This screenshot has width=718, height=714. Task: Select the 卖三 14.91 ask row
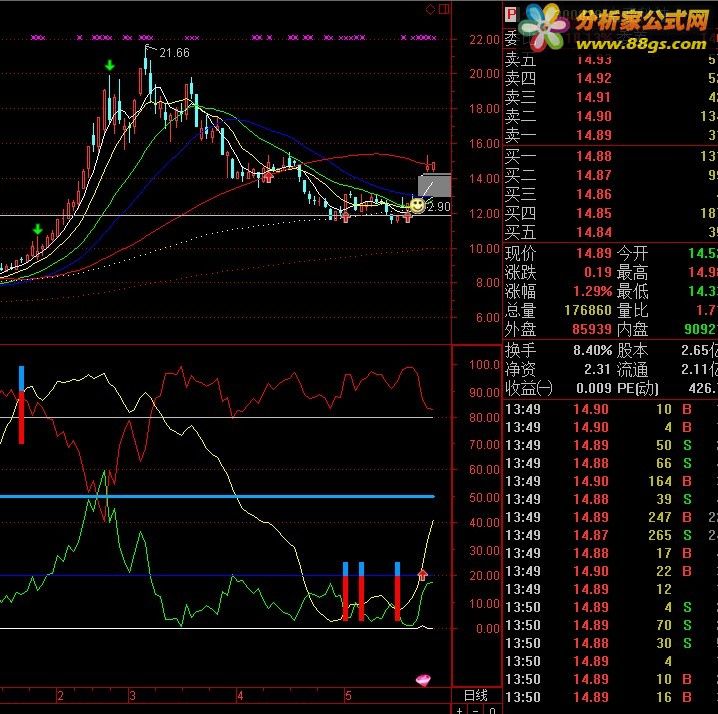pyautogui.click(x=611, y=97)
